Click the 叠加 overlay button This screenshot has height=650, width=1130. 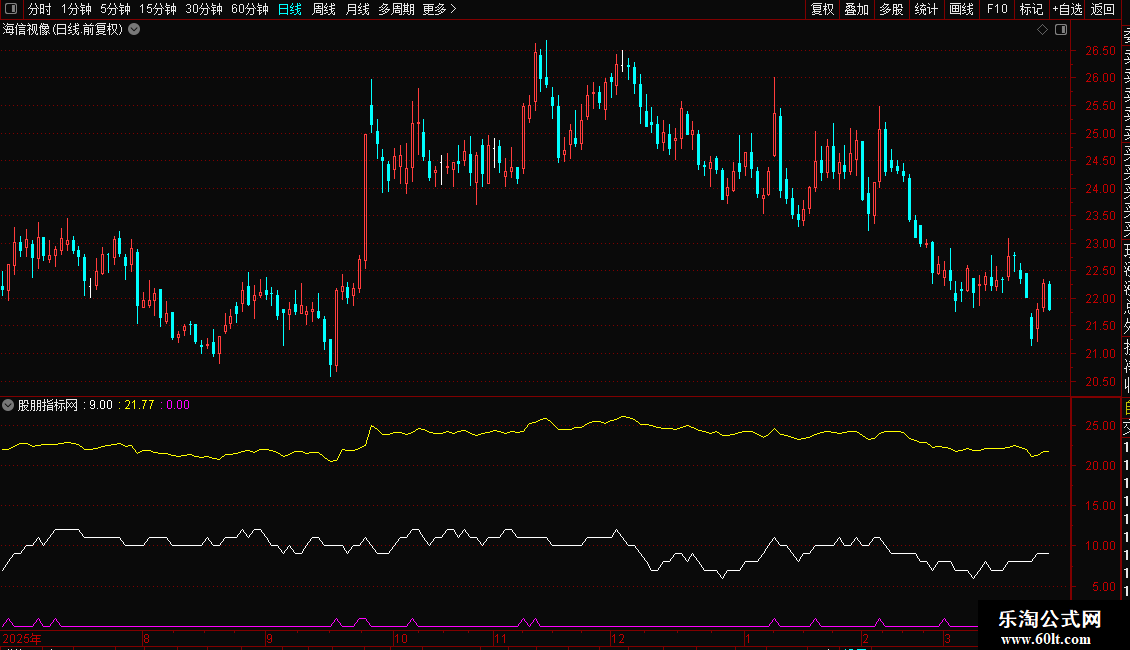click(857, 9)
